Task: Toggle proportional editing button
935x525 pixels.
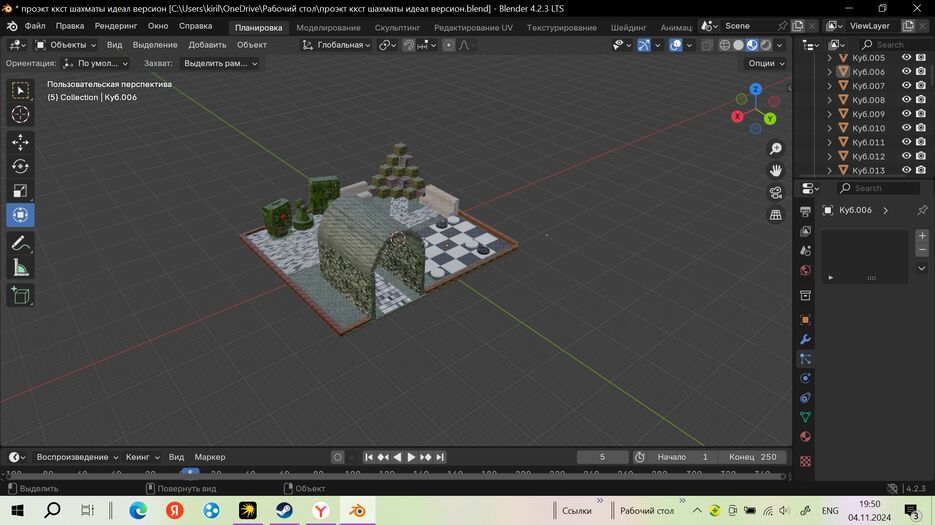Action: pyautogui.click(x=448, y=45)
